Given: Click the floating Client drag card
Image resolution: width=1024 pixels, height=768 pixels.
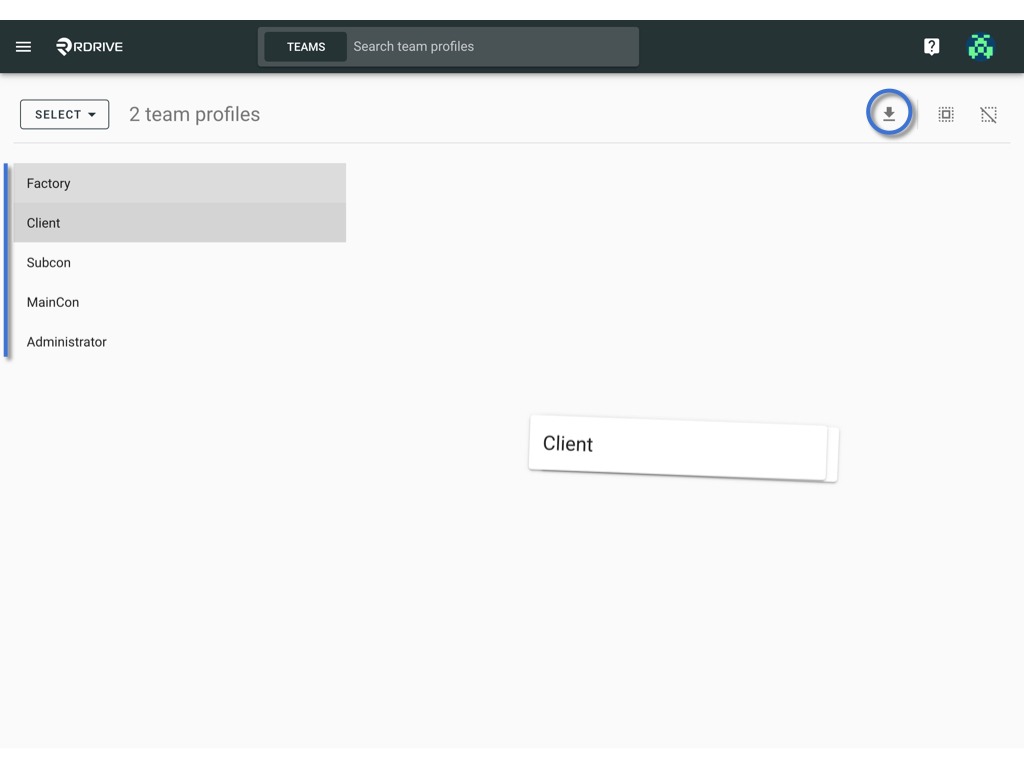Looking at the screenshot, I should 683,448.
